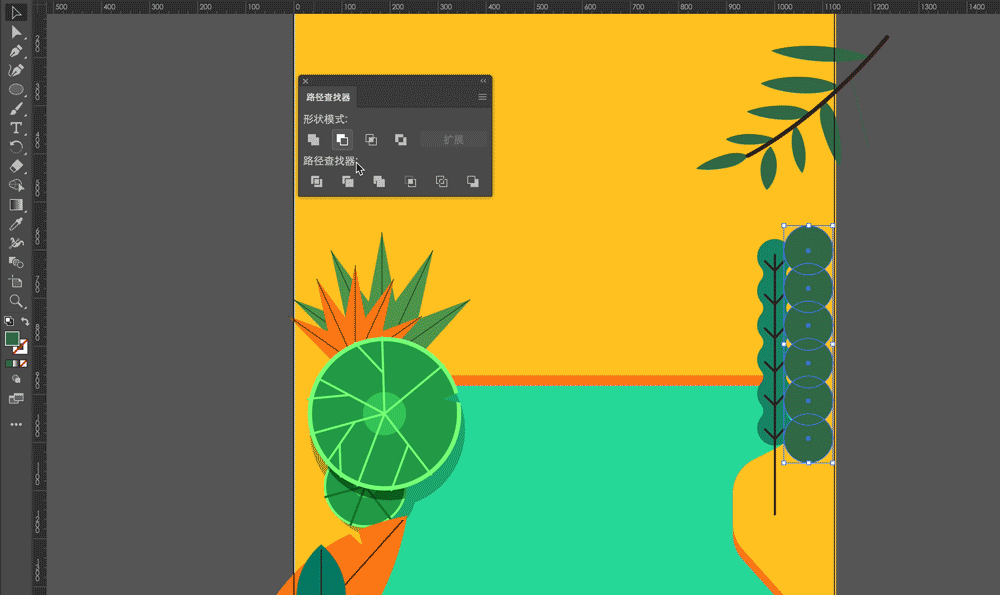
Task: Click Minus Front shape mode icon
Action: 342,139
